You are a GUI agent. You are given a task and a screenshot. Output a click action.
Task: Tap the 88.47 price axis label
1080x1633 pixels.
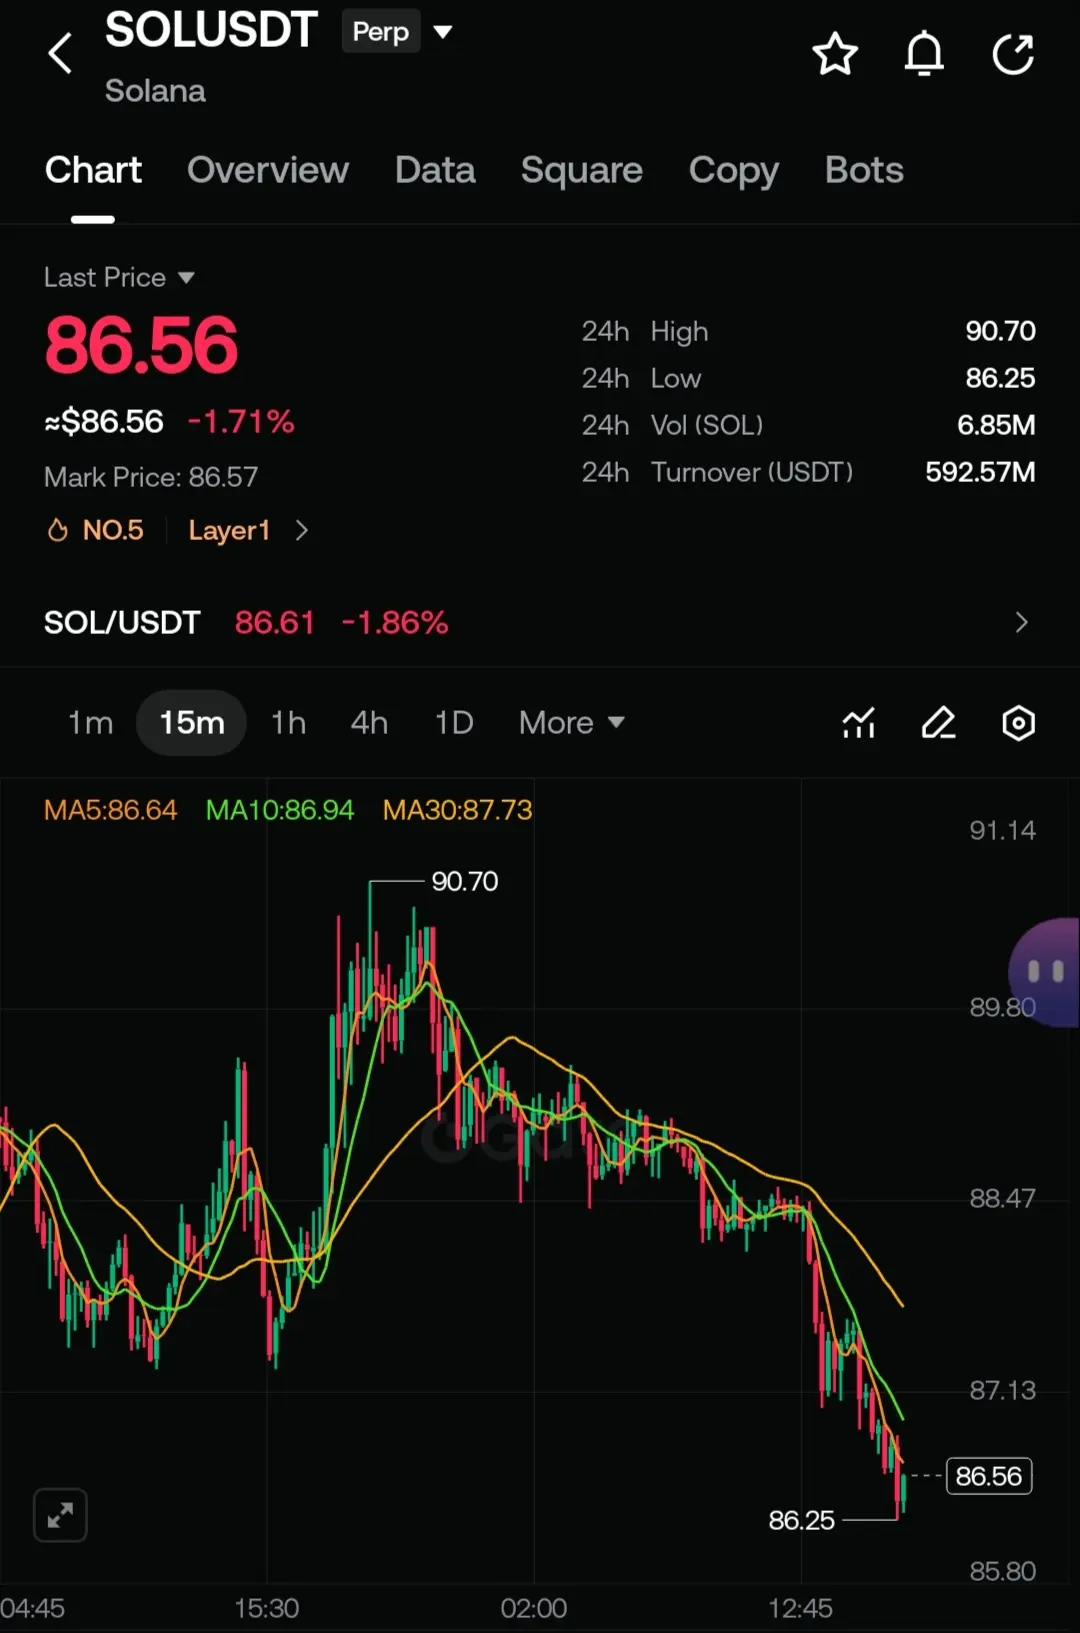point(1002,1198)
